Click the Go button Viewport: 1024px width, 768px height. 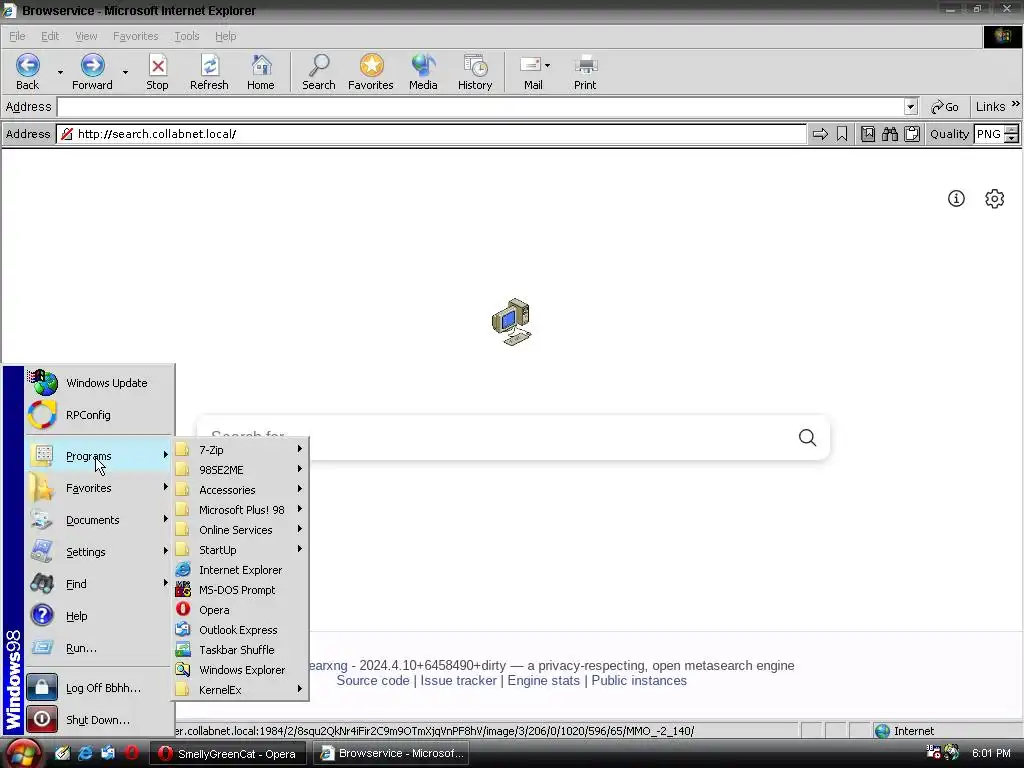(x=945, y=106)
